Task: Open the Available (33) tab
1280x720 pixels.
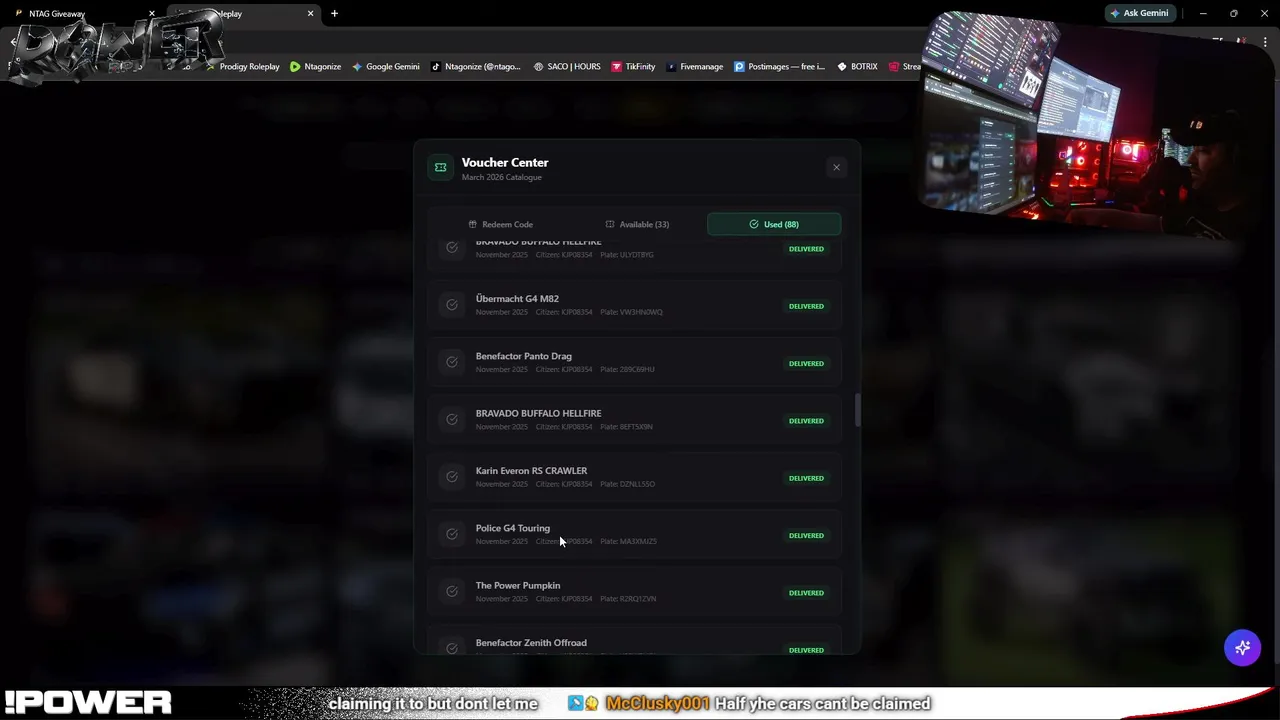Action: (637, 224)
